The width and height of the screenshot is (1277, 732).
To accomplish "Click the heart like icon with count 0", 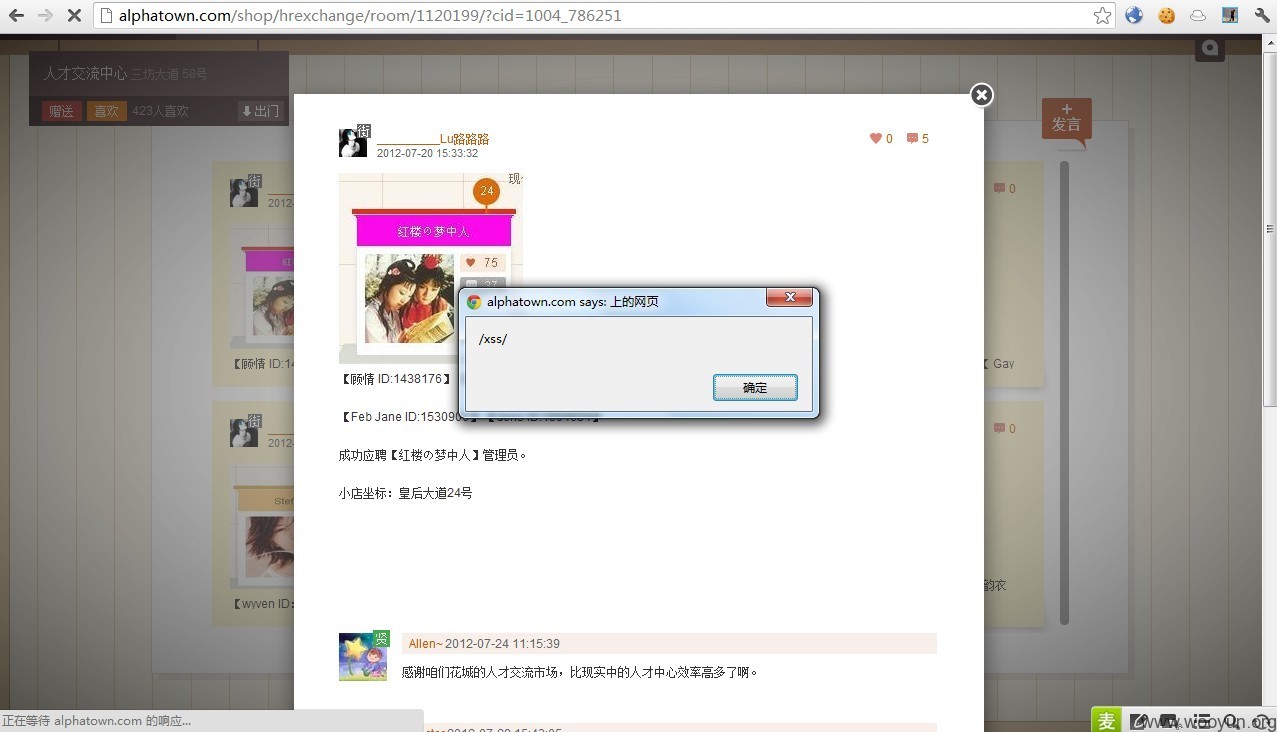I will point(875,139).
